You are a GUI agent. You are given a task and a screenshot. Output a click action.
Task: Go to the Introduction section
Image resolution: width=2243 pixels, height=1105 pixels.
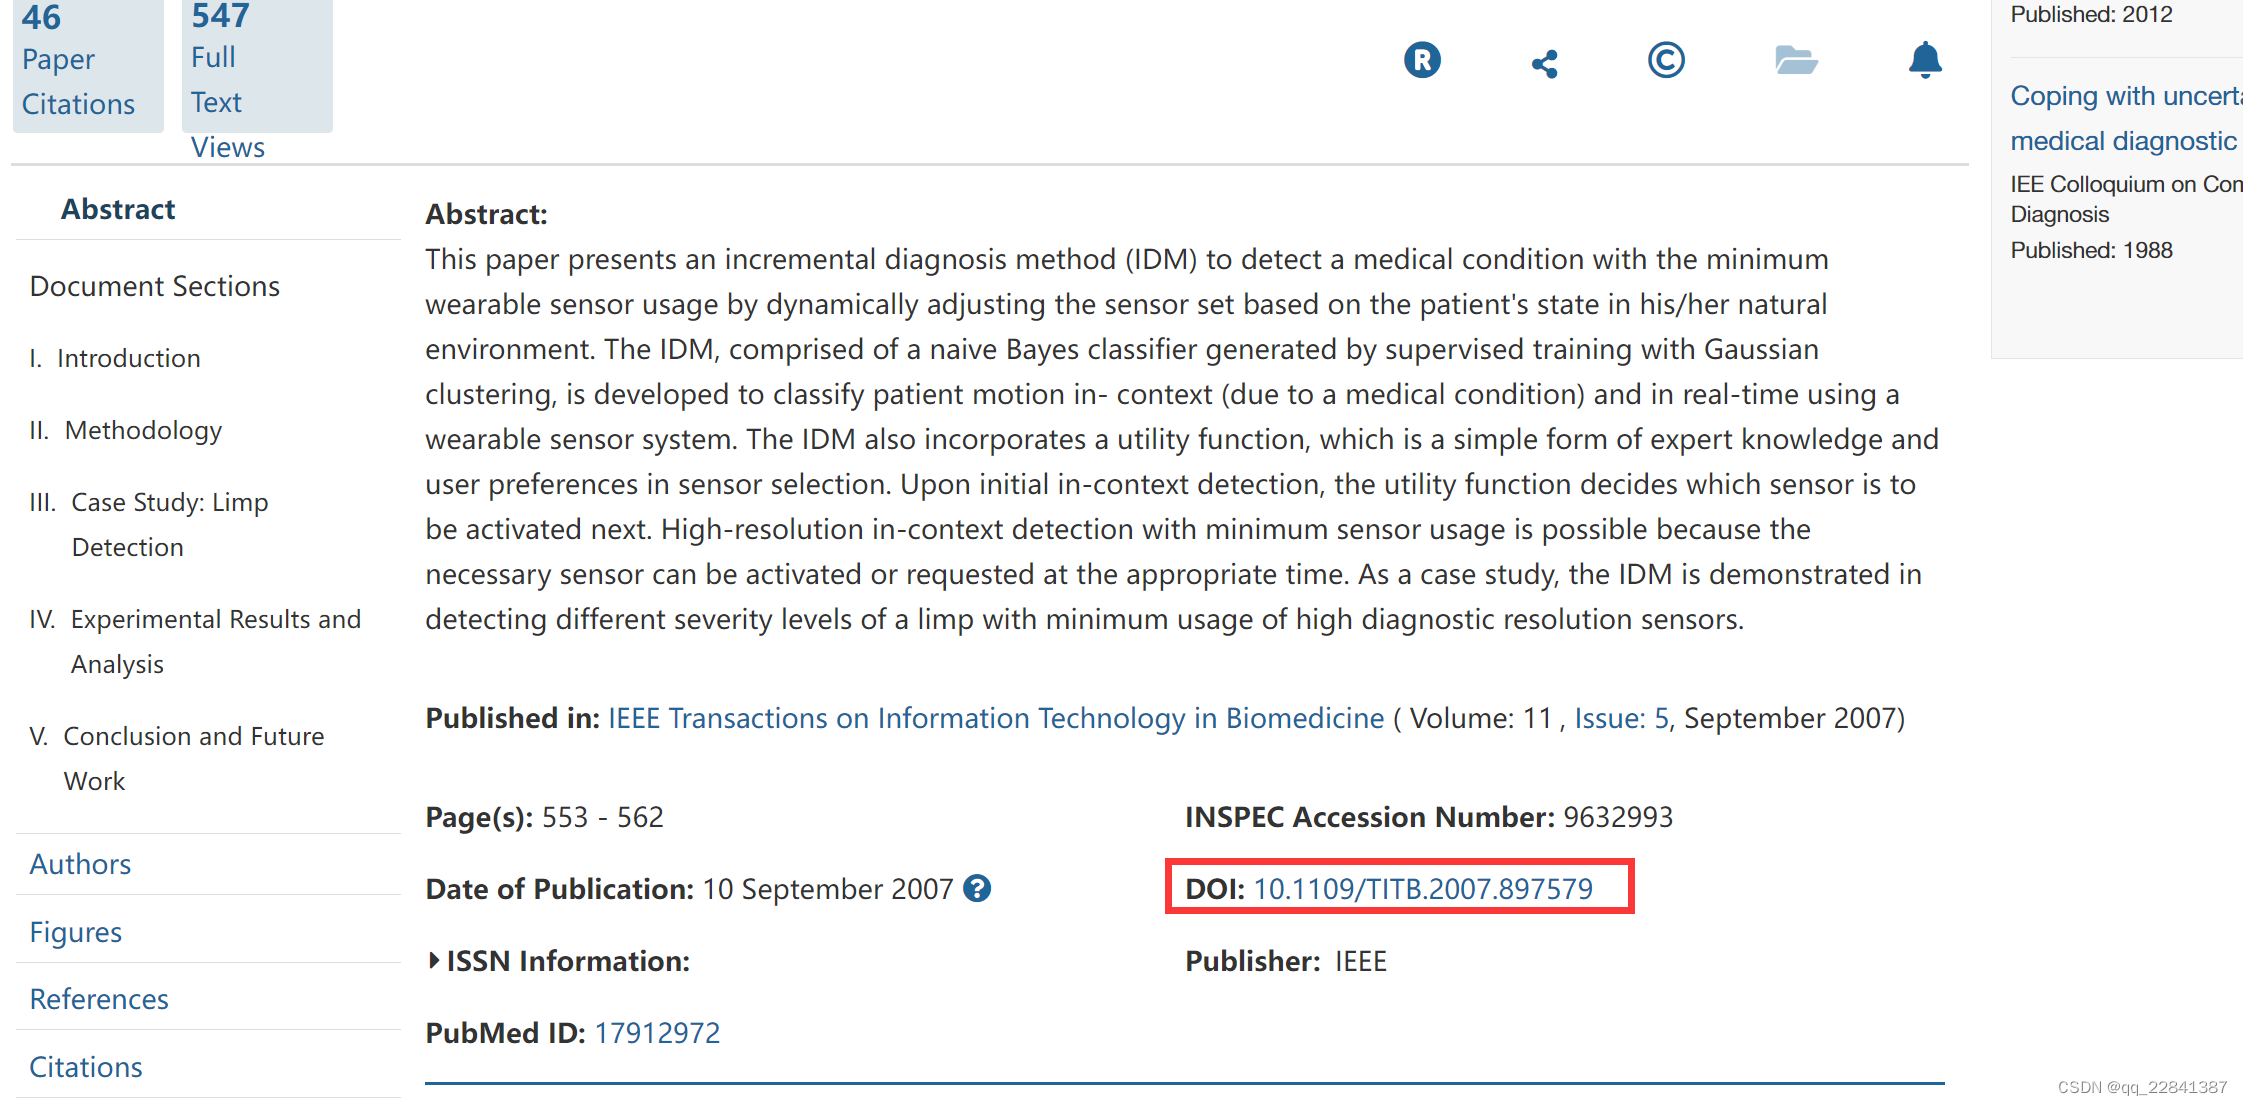pos(128,358)
